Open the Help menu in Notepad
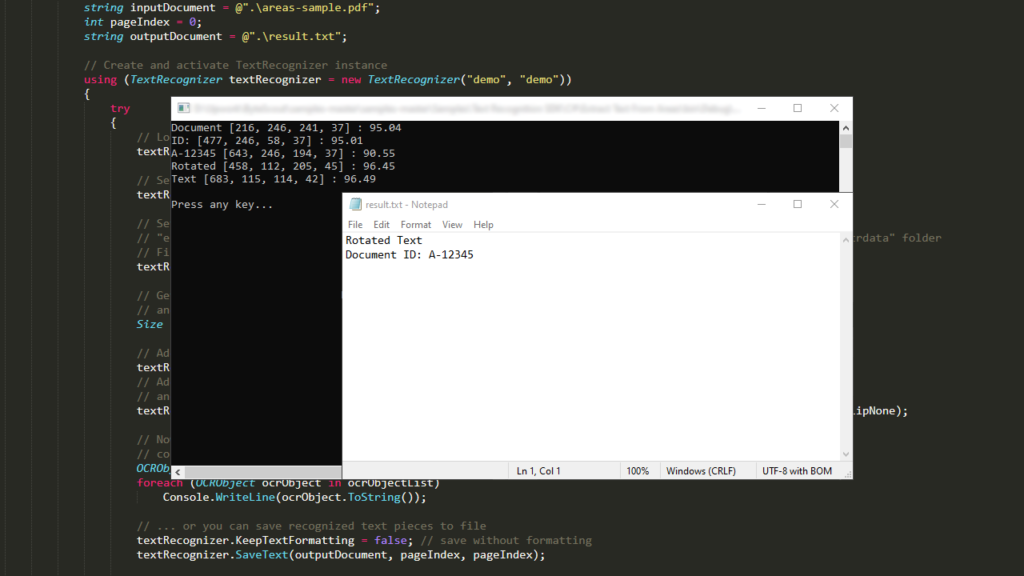Screen dimensions: 1024x576 coord(484,225)
